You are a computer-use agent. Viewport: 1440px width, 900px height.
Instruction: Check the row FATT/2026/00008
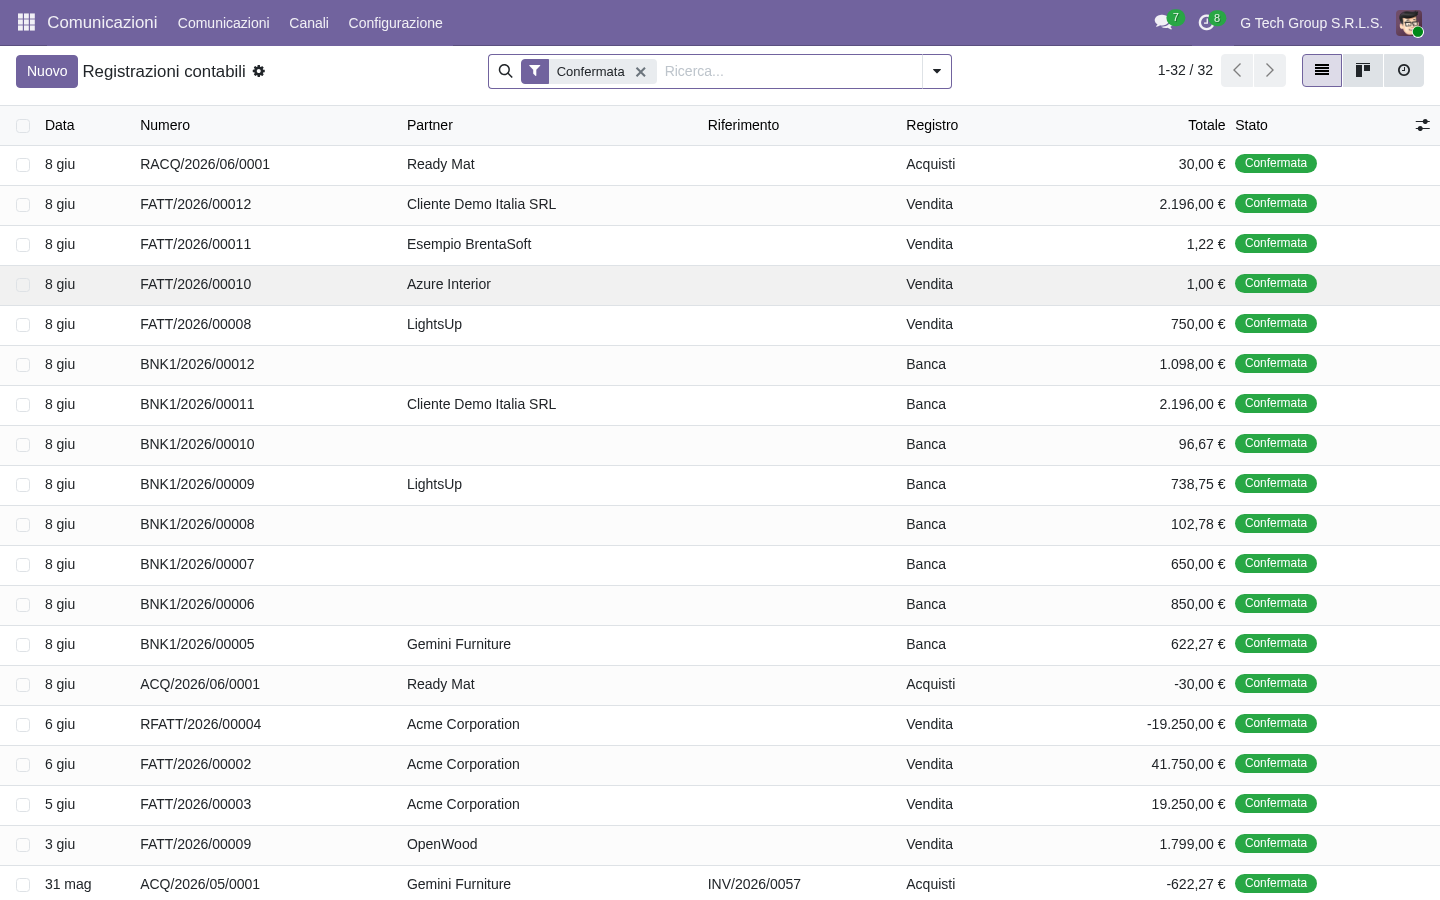(23, 325)
